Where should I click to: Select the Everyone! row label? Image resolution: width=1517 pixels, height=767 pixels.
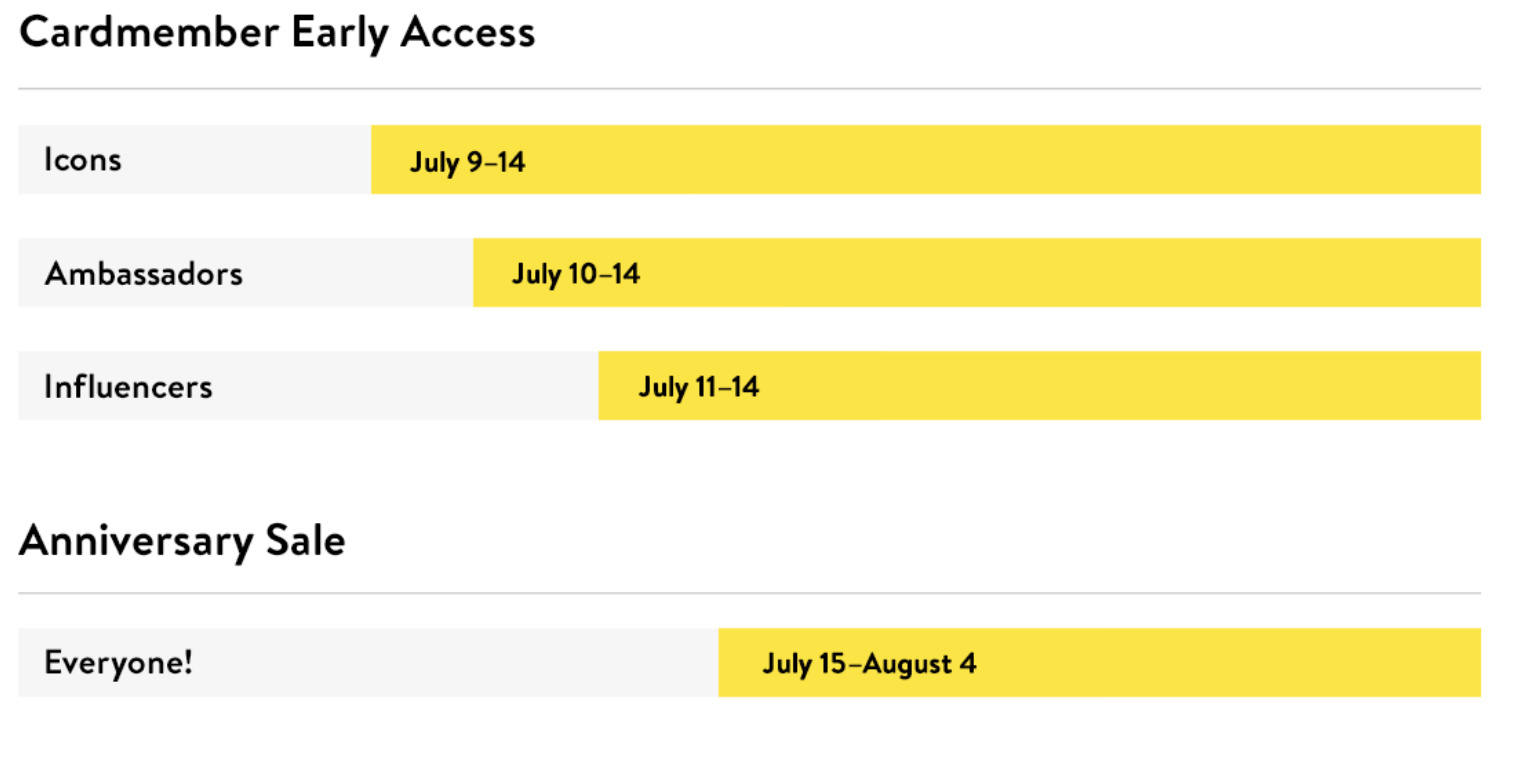coord(118,662)
